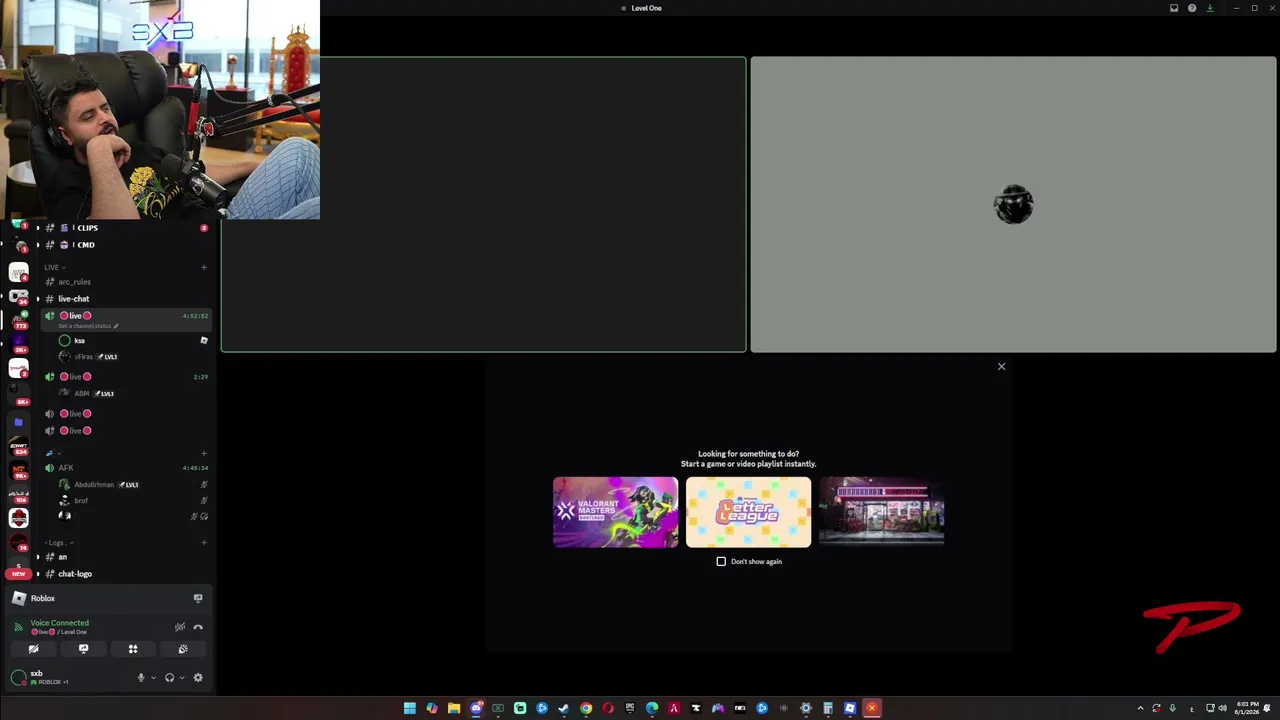Open the server with the 106 badge
Screen dimensions: 1280x720
pos(18,493)
